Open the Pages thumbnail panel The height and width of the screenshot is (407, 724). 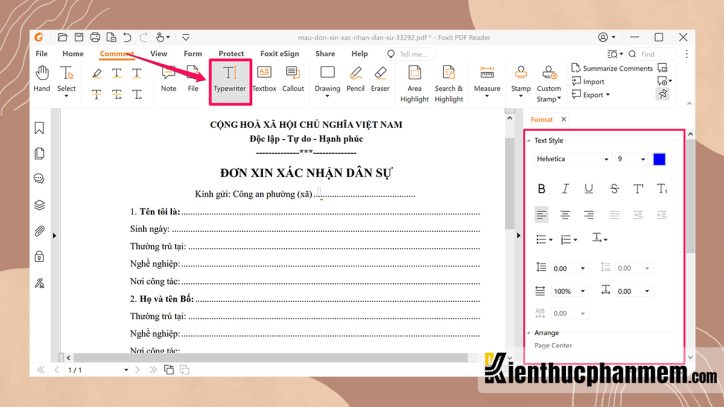[x=39, y=153]
